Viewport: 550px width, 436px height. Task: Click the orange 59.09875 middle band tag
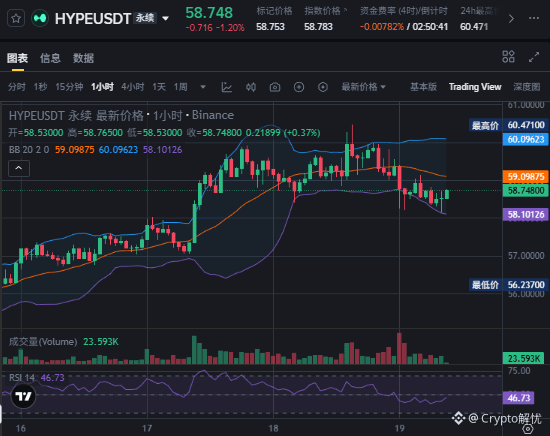coord(525,176)
